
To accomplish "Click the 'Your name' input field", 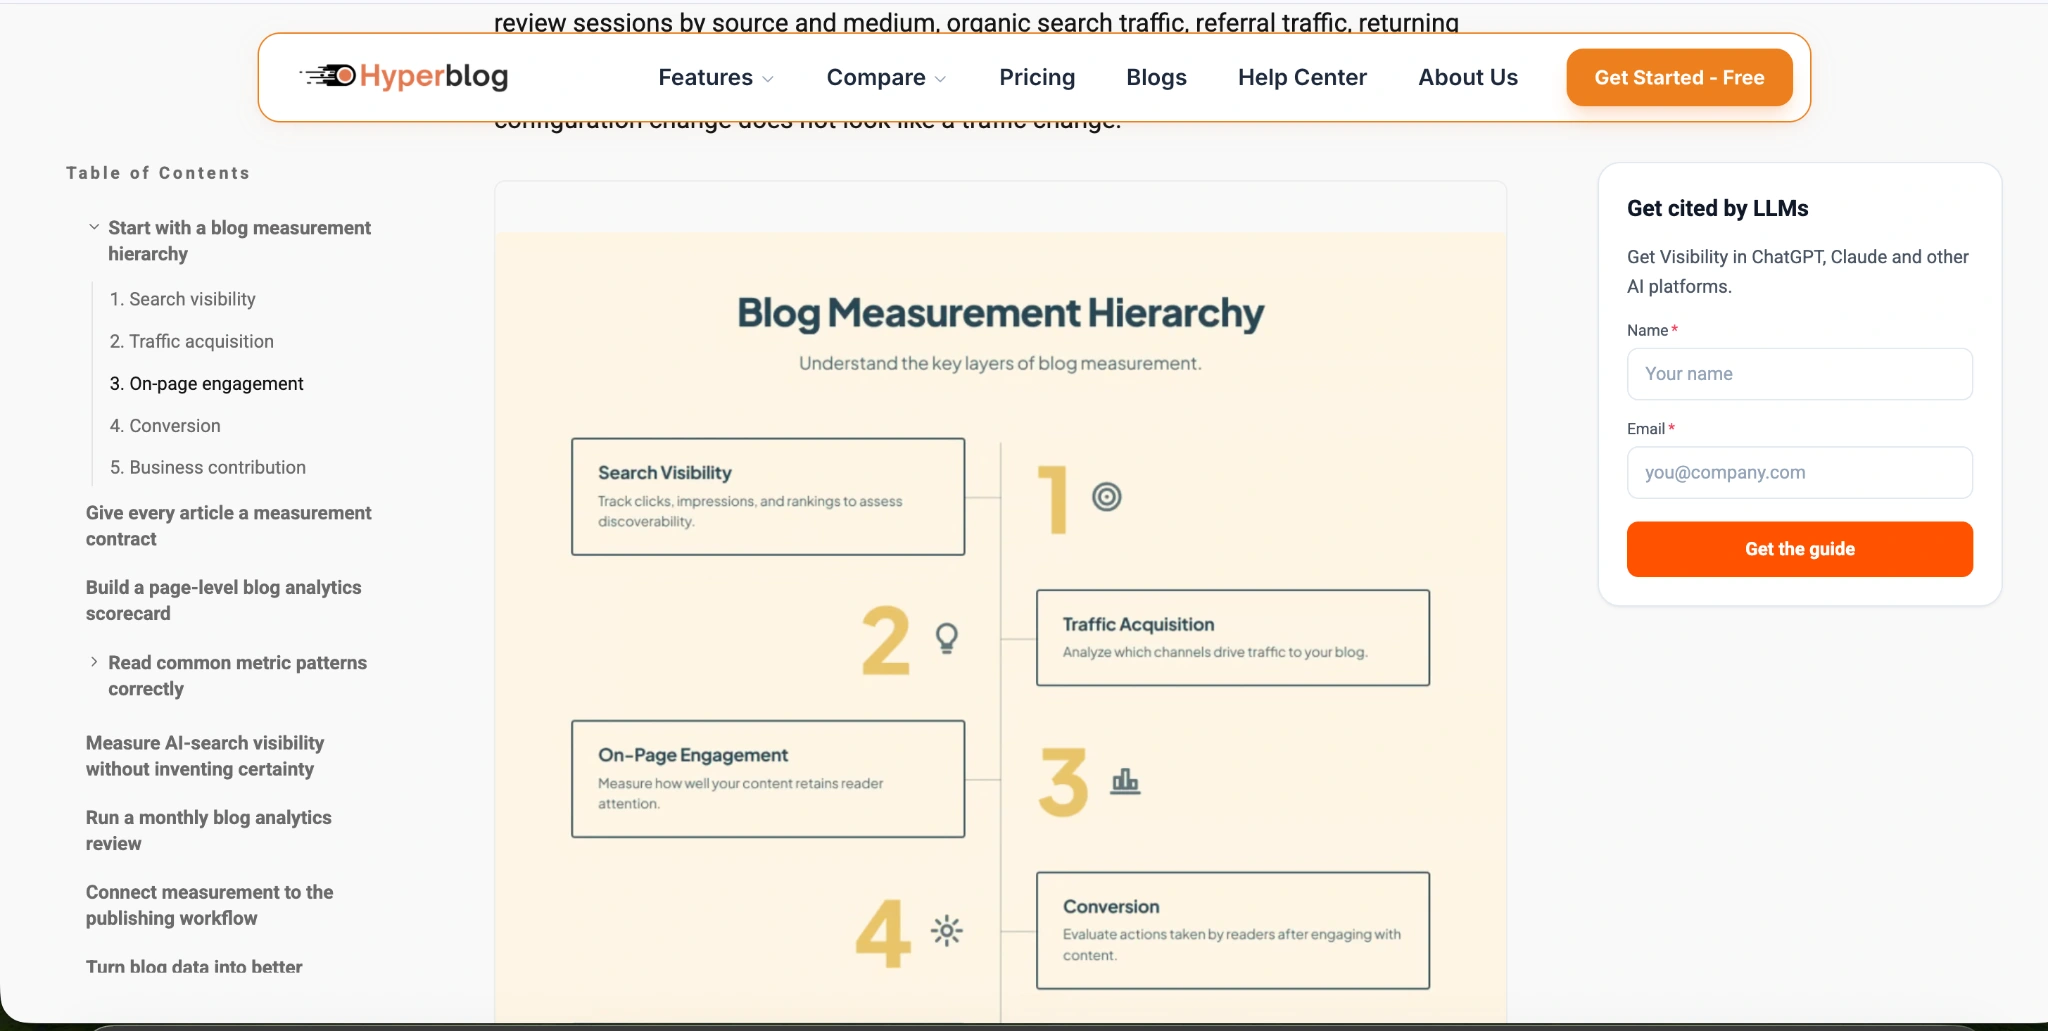I will tap(1799, 374).
